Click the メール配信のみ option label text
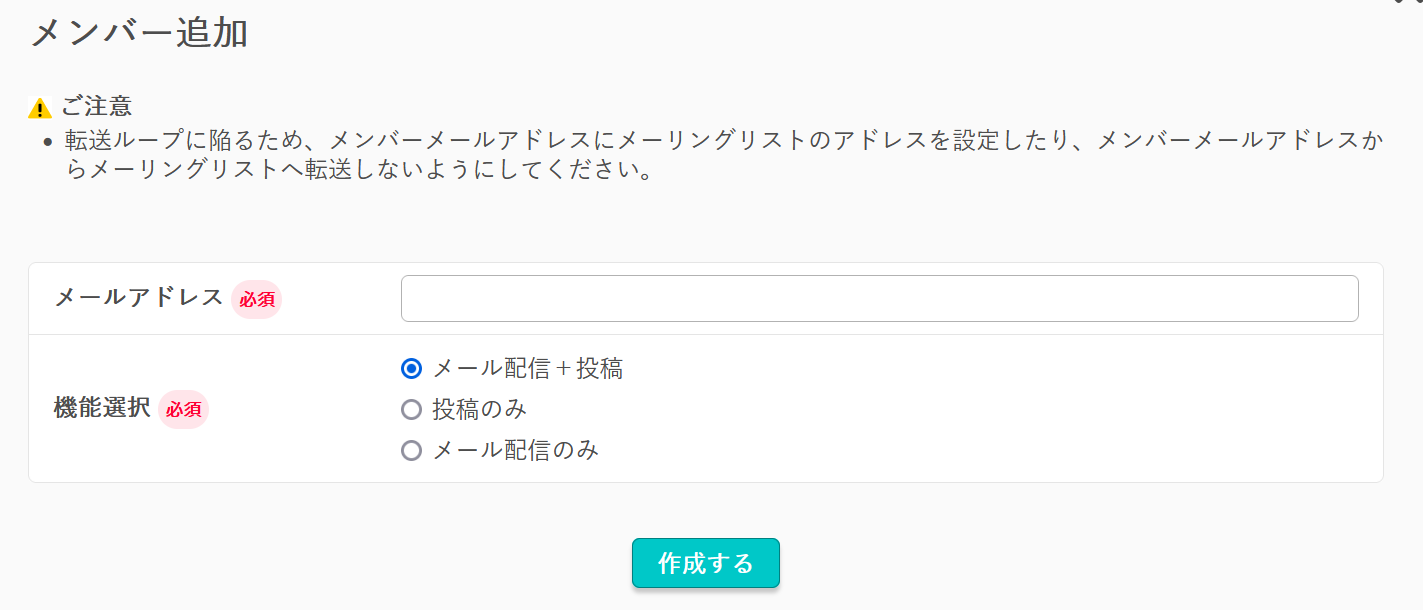 point(515,451)
